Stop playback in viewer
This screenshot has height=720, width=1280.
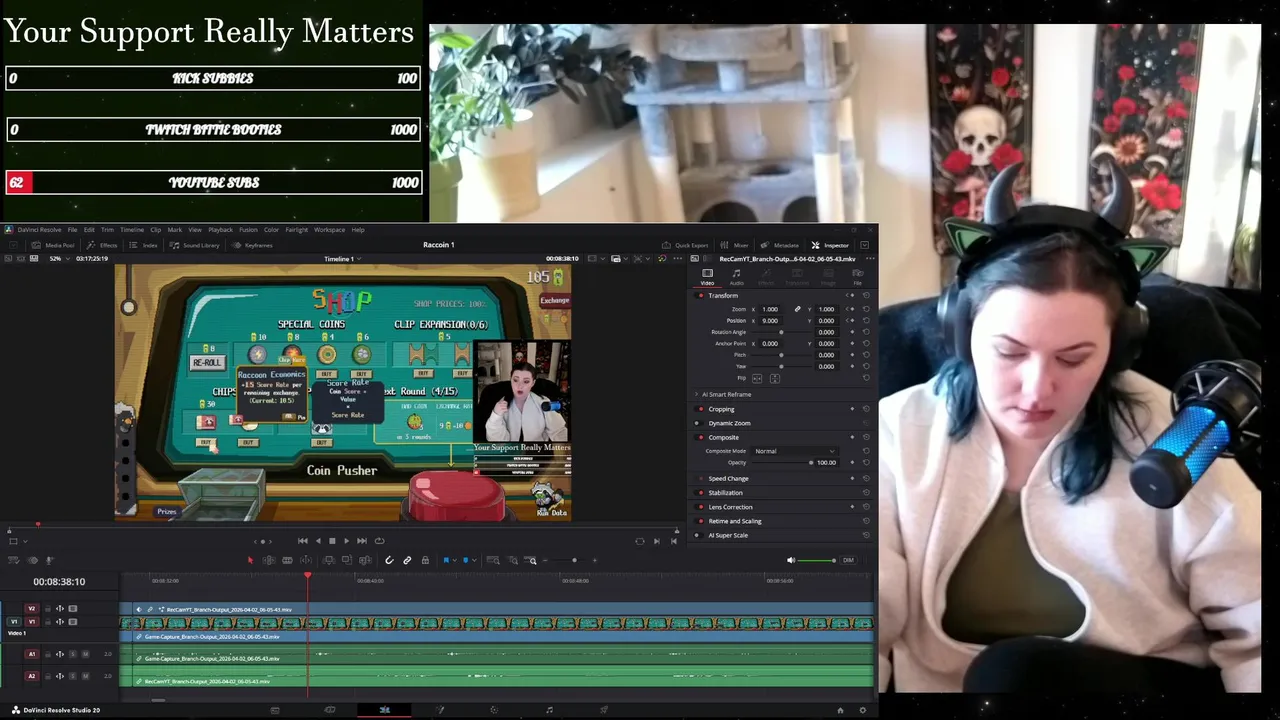coord(332,541)
